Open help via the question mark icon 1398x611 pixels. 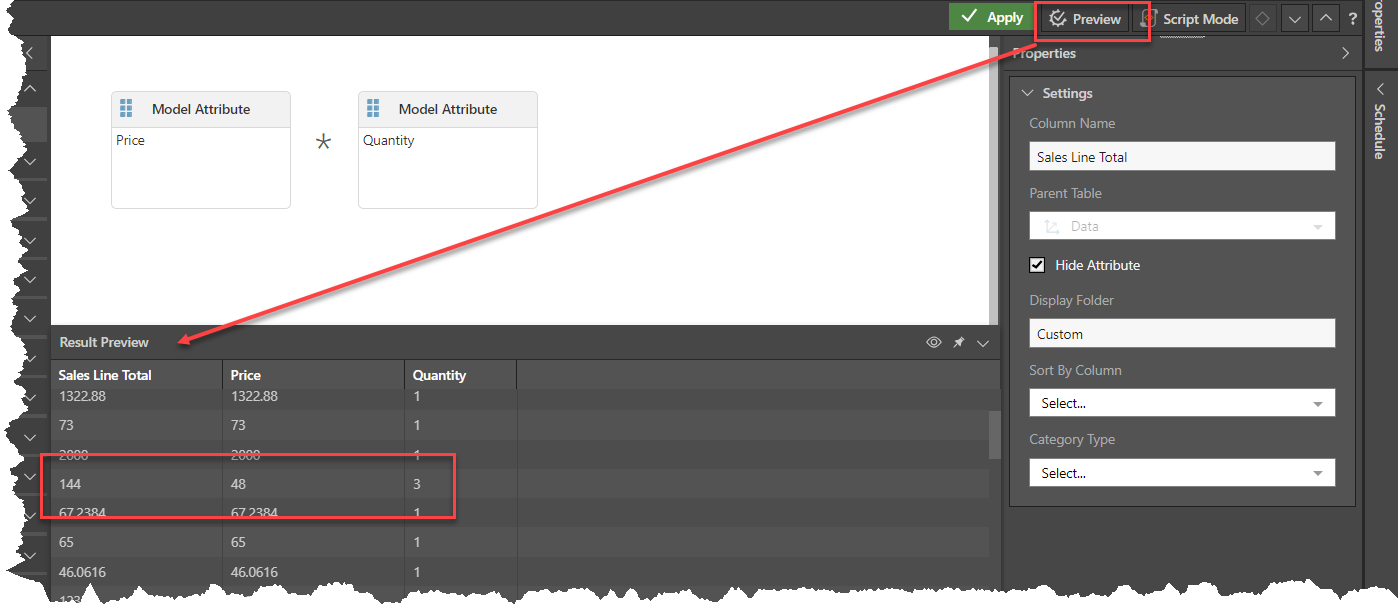click(x=1353, y=19)
